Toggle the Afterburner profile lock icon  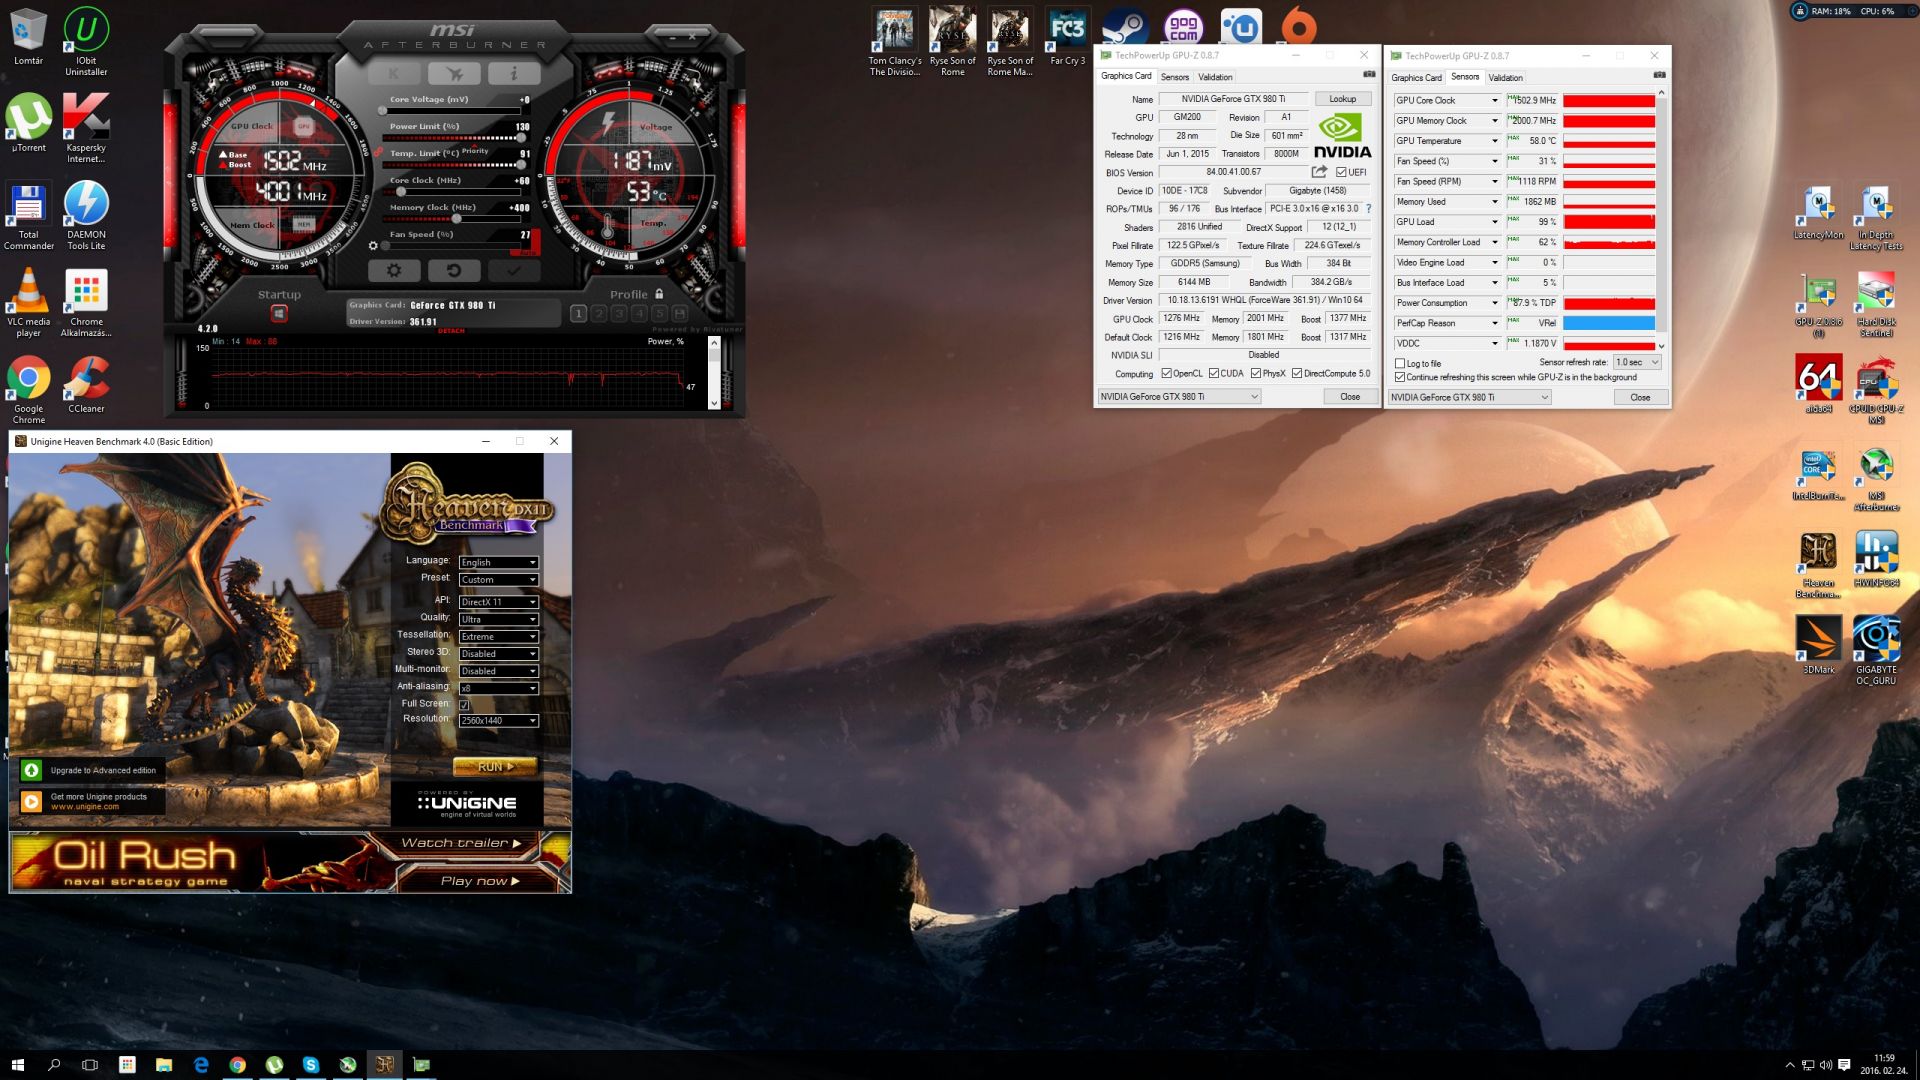(x=659, y=294)
